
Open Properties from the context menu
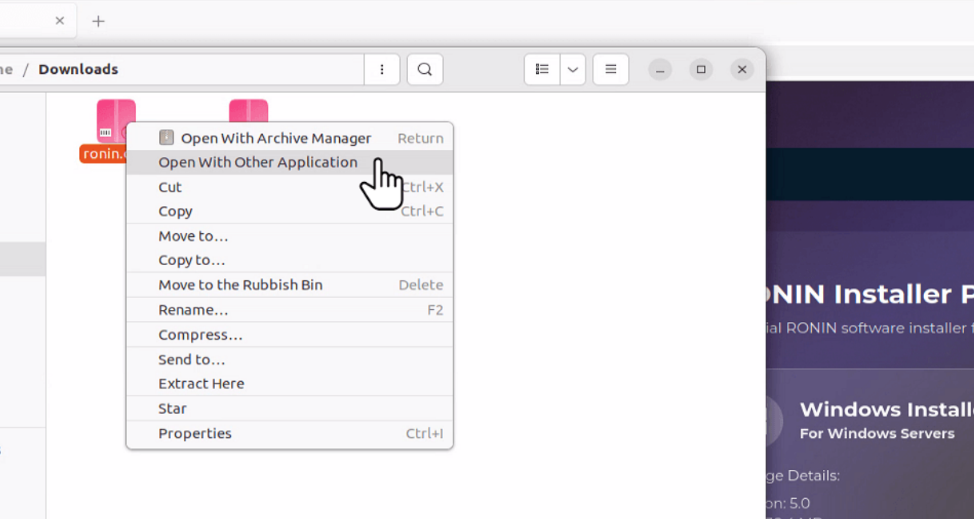195,433
